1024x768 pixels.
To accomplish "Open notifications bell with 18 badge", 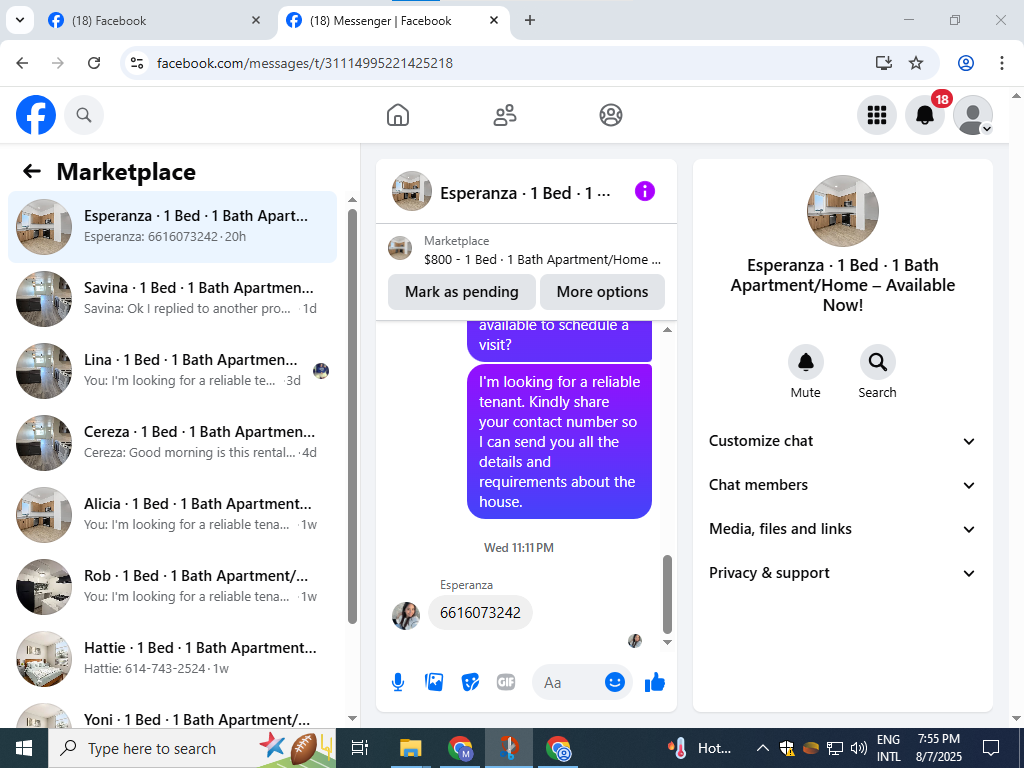I will click(x=925, y=115).
